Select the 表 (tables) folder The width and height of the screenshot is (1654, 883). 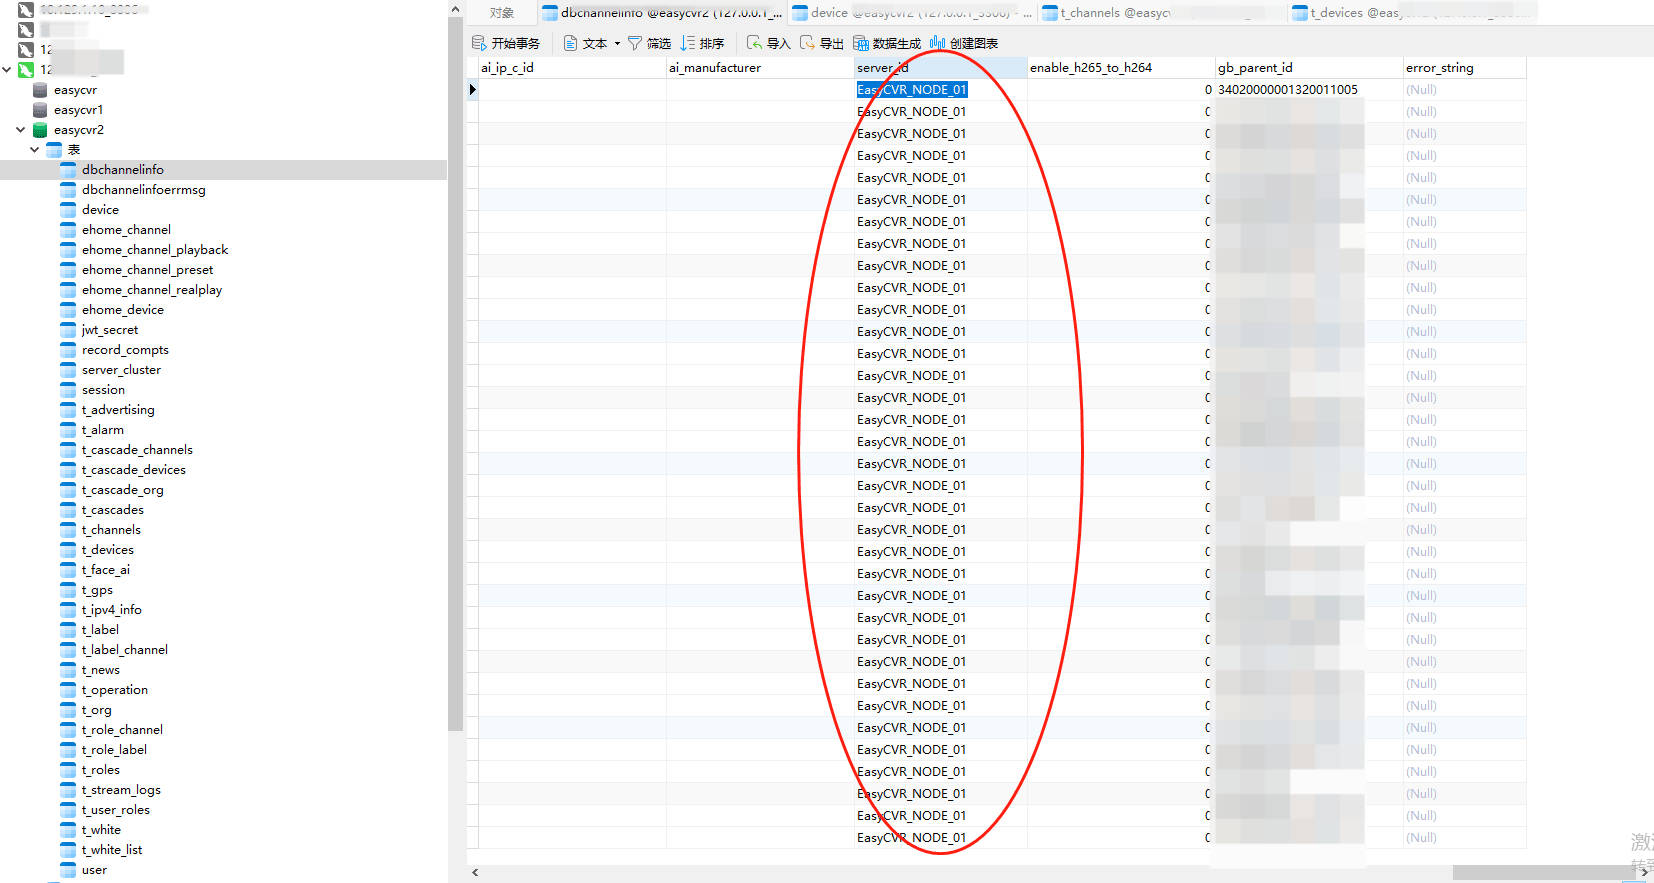[x=73, y=150]
